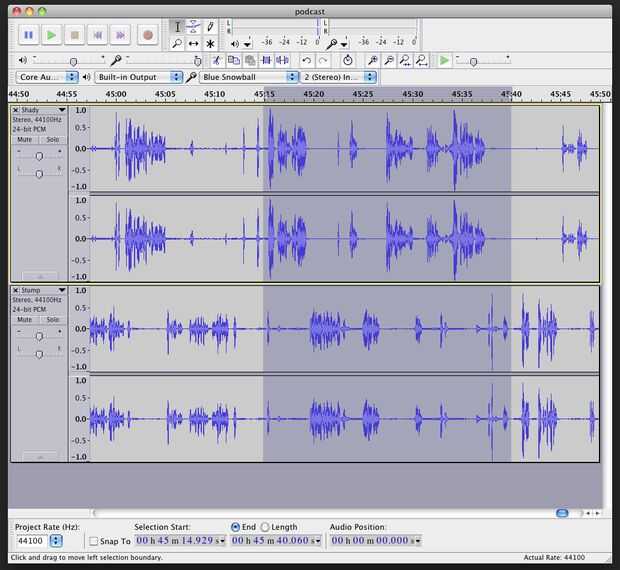This screenshot has width=620, height=570.
Task: Enable the Snap To checkbox
Action: pos(94,541)
